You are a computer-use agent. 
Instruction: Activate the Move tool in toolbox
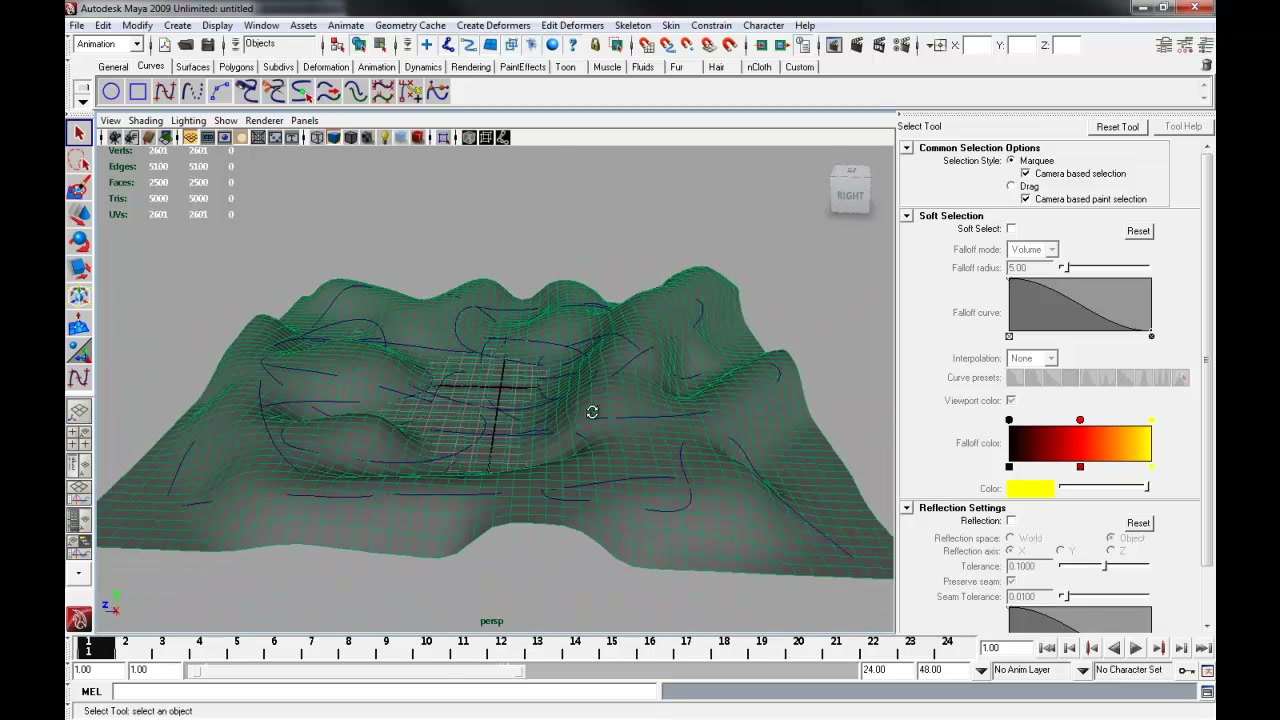pyautogui.click(x=79, y=214)
